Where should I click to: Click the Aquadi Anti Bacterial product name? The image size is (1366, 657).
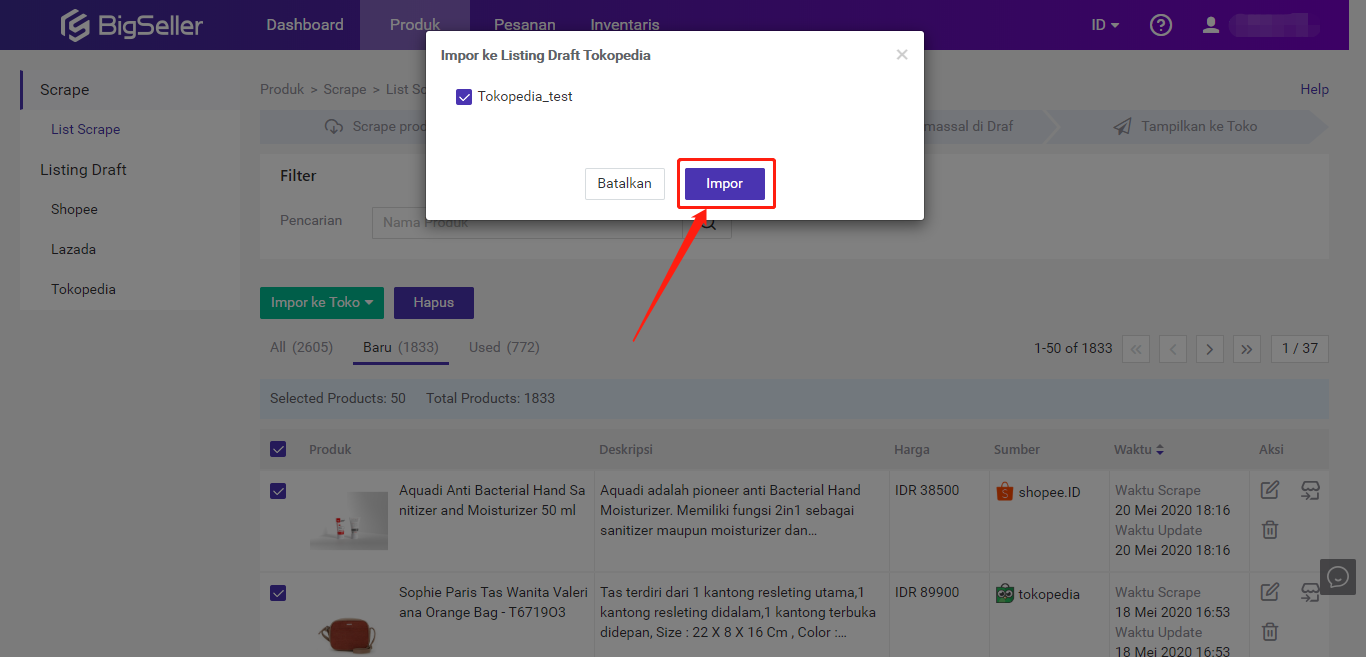pyautogui.click(x=492, y=500)
